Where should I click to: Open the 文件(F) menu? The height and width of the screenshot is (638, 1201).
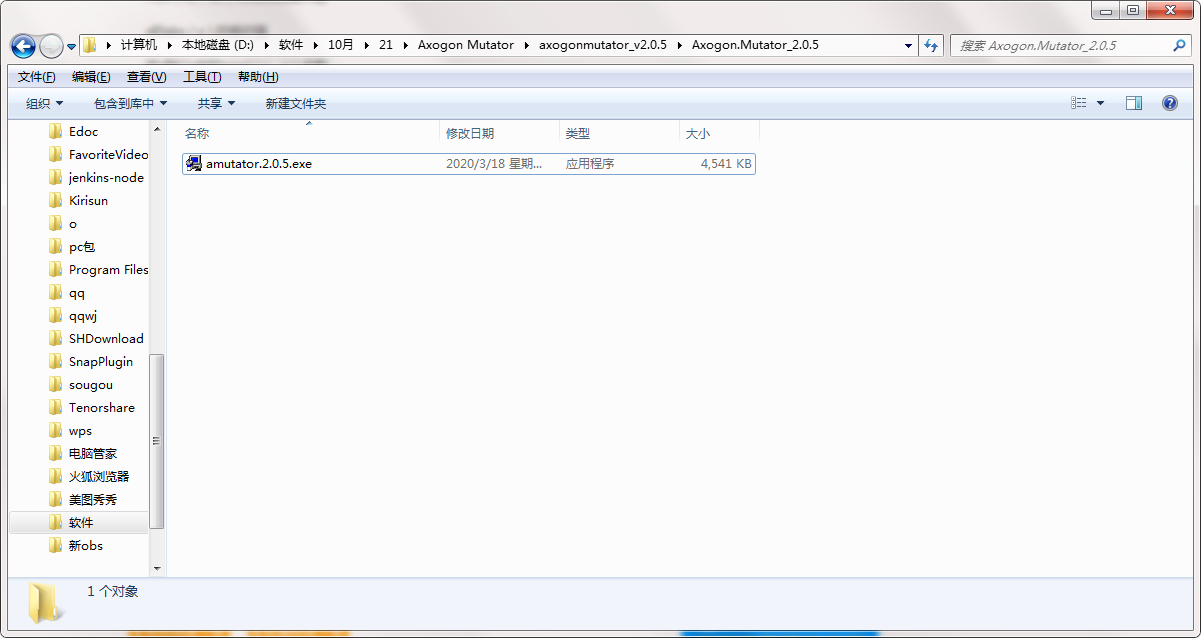[x=37, y=77]
